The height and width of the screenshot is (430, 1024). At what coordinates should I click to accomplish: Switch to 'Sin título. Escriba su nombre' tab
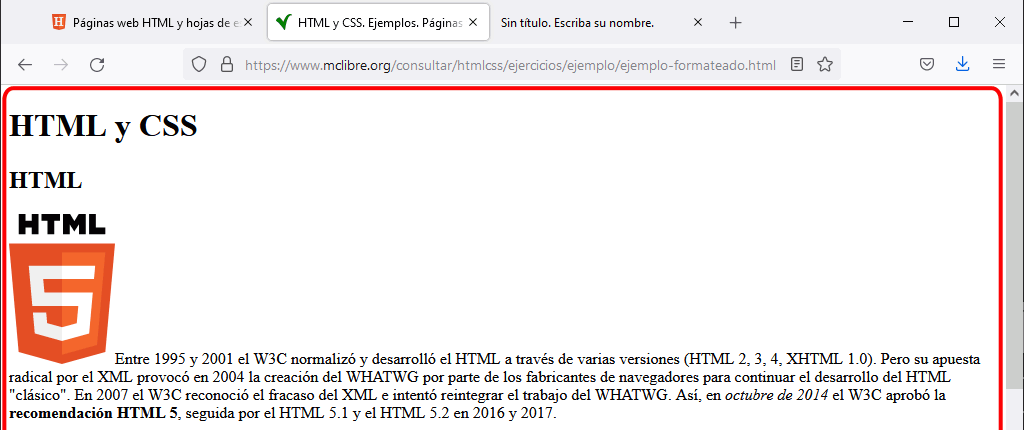pyautogui.click(x=603, y=23)
